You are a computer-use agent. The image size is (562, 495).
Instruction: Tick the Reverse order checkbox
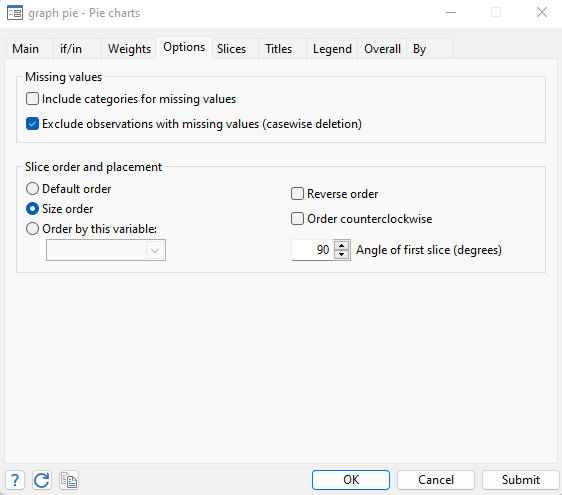click(297, 194)
